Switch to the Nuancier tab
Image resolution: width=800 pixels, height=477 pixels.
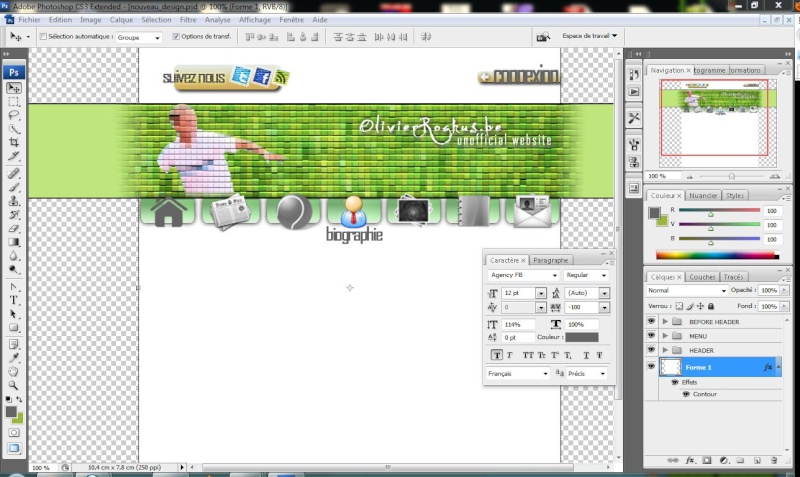(x=703, y=195)
